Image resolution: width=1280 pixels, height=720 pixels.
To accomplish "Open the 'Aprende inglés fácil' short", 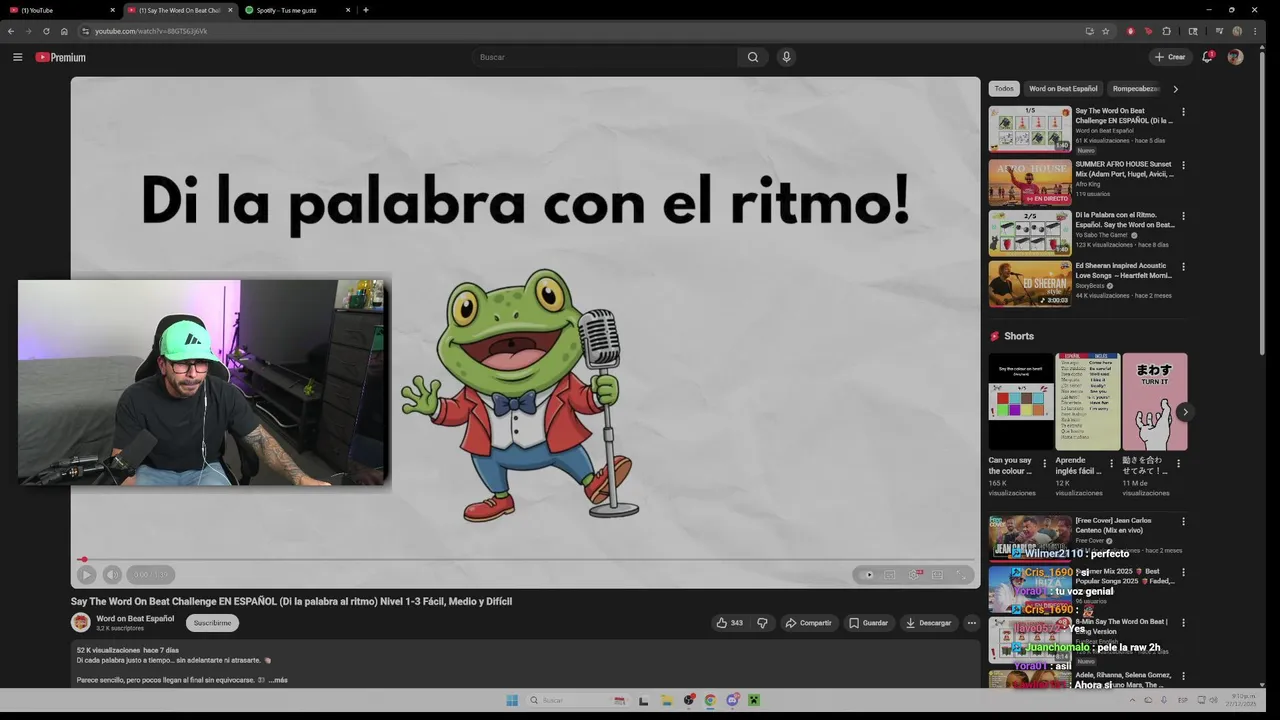I will click(x=1088, y=401).
